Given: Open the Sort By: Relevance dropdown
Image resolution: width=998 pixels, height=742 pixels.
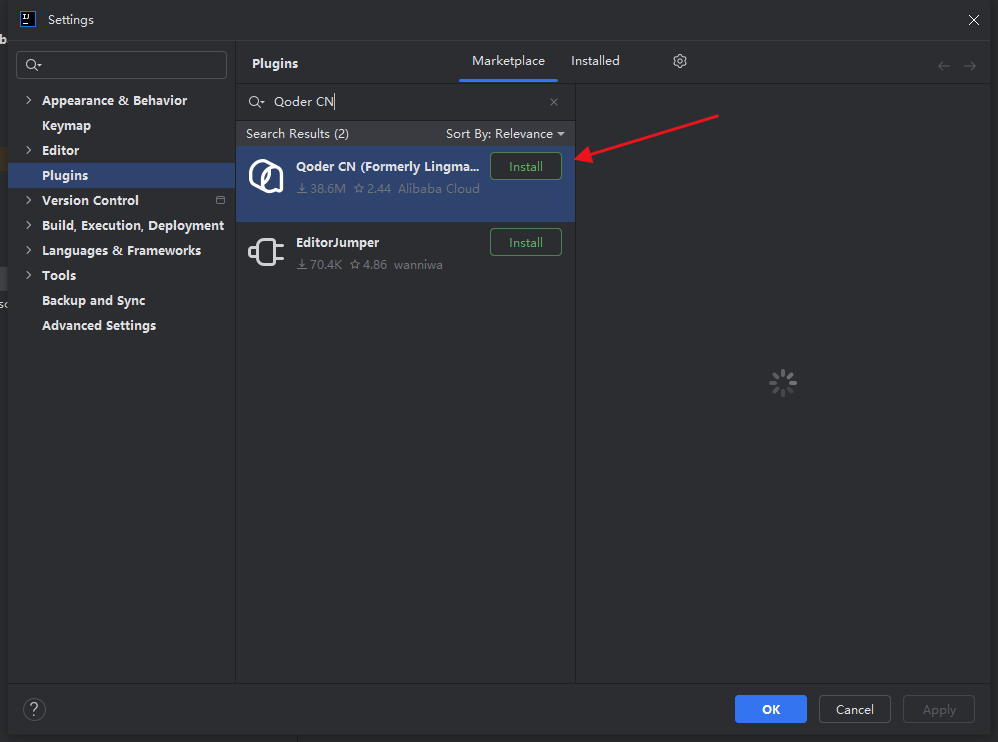Looking at the screenshot, I should (x=505, y=134).
